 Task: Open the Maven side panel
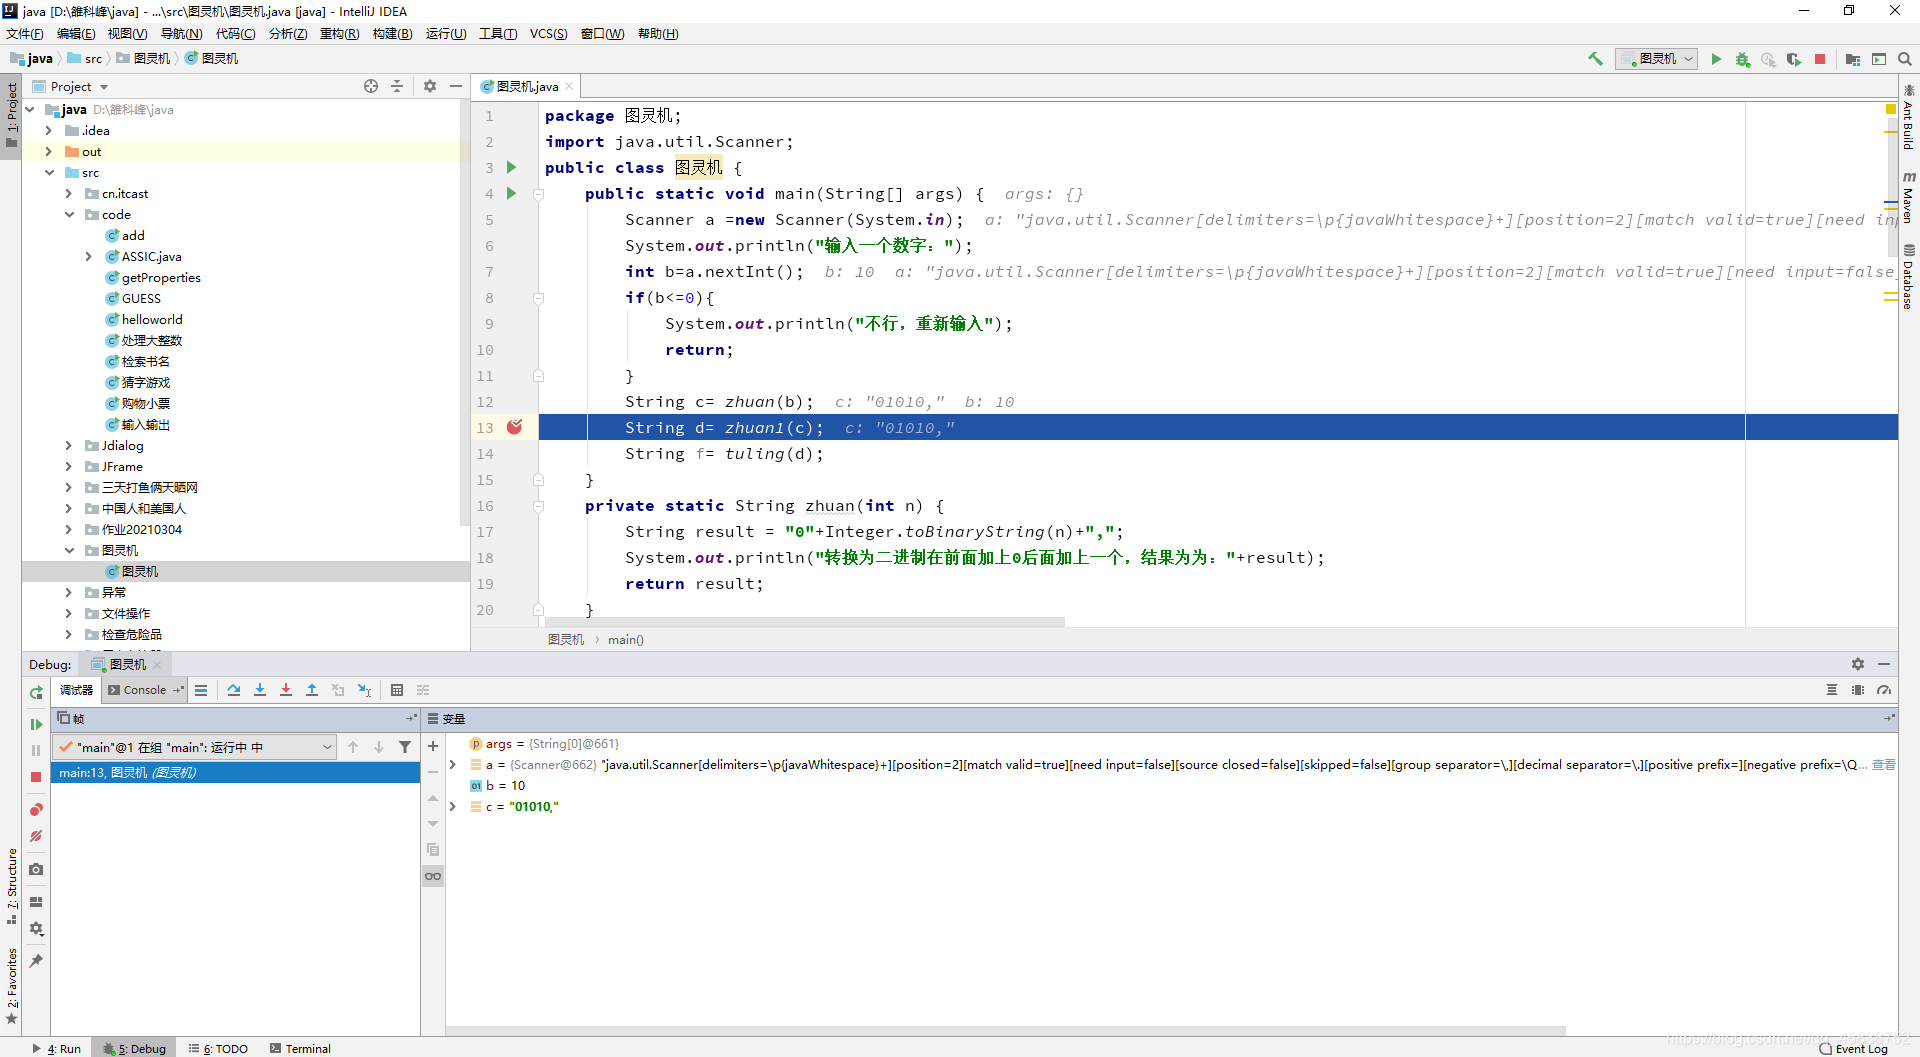[x=1908, y=197]
